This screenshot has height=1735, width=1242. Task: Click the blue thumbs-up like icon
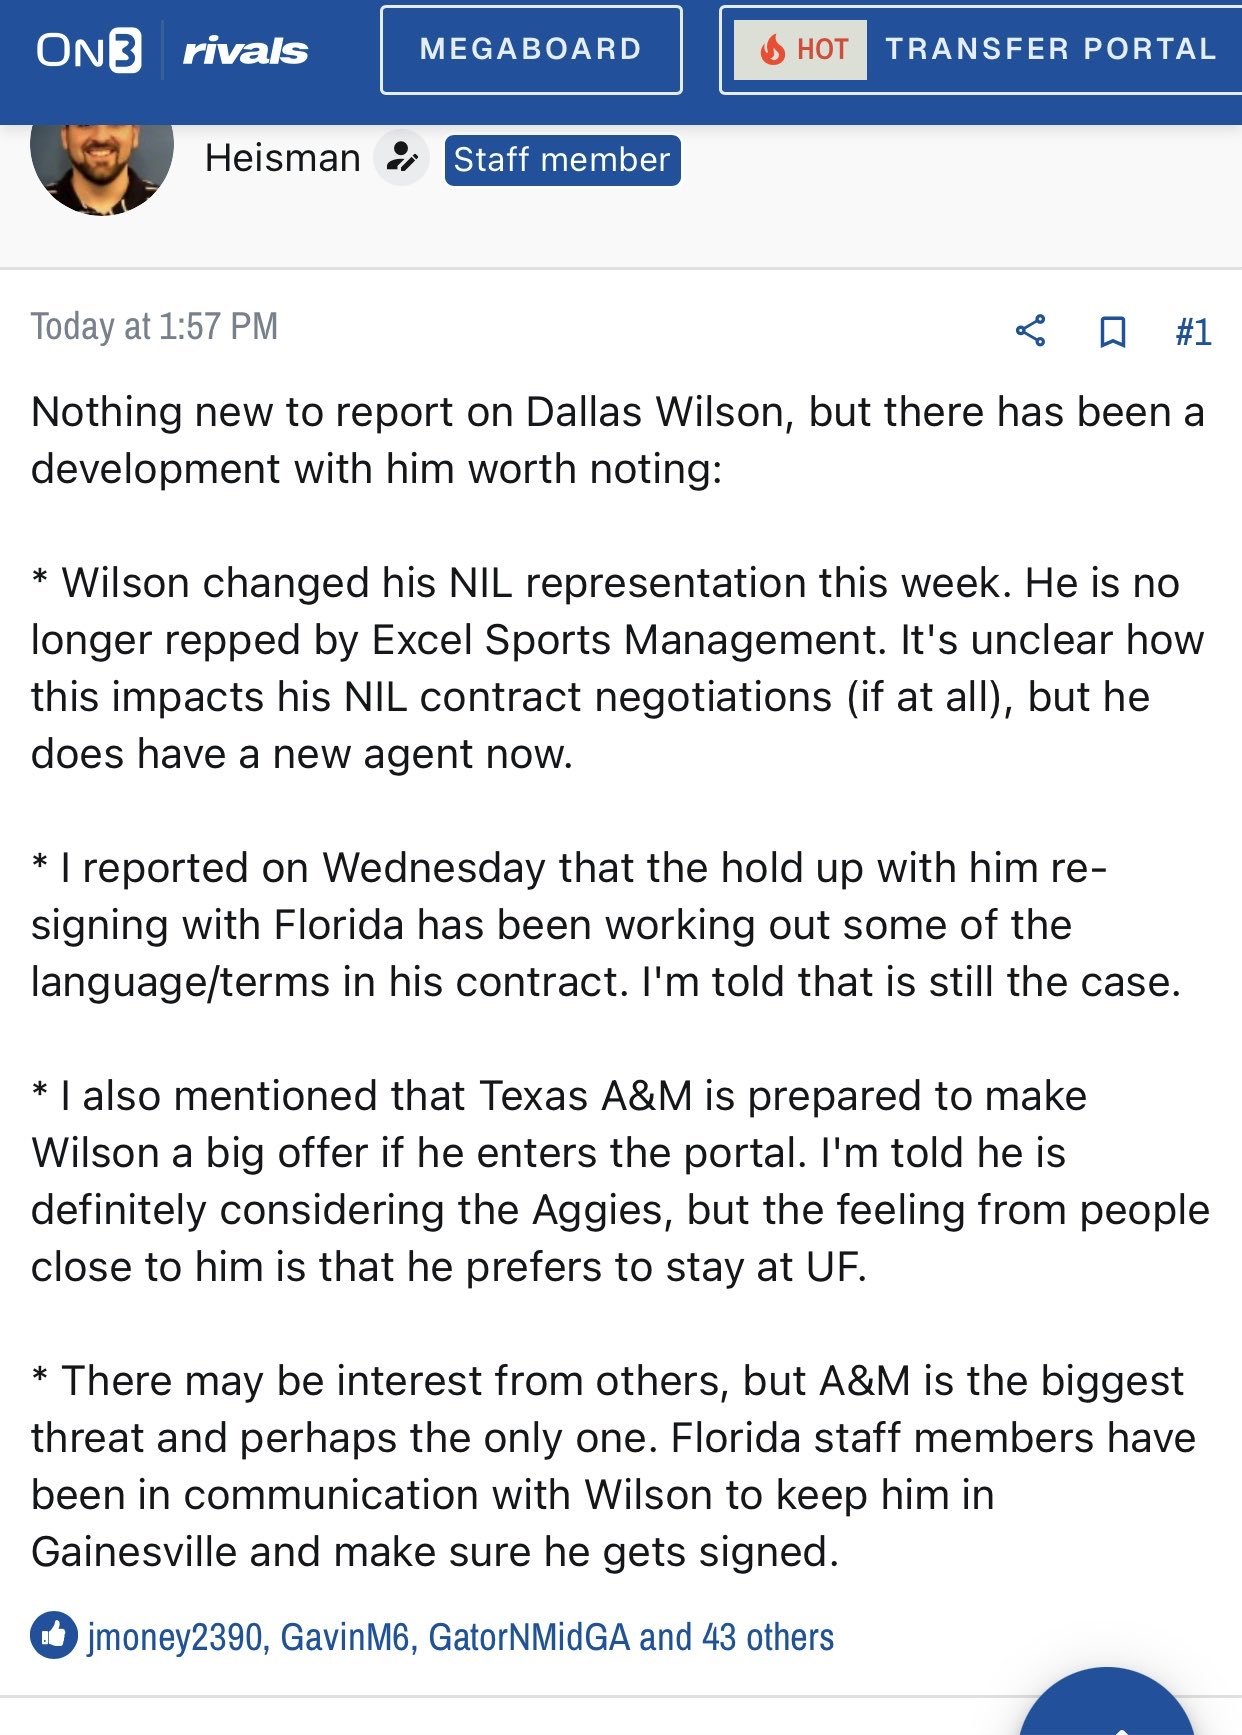54,1636
